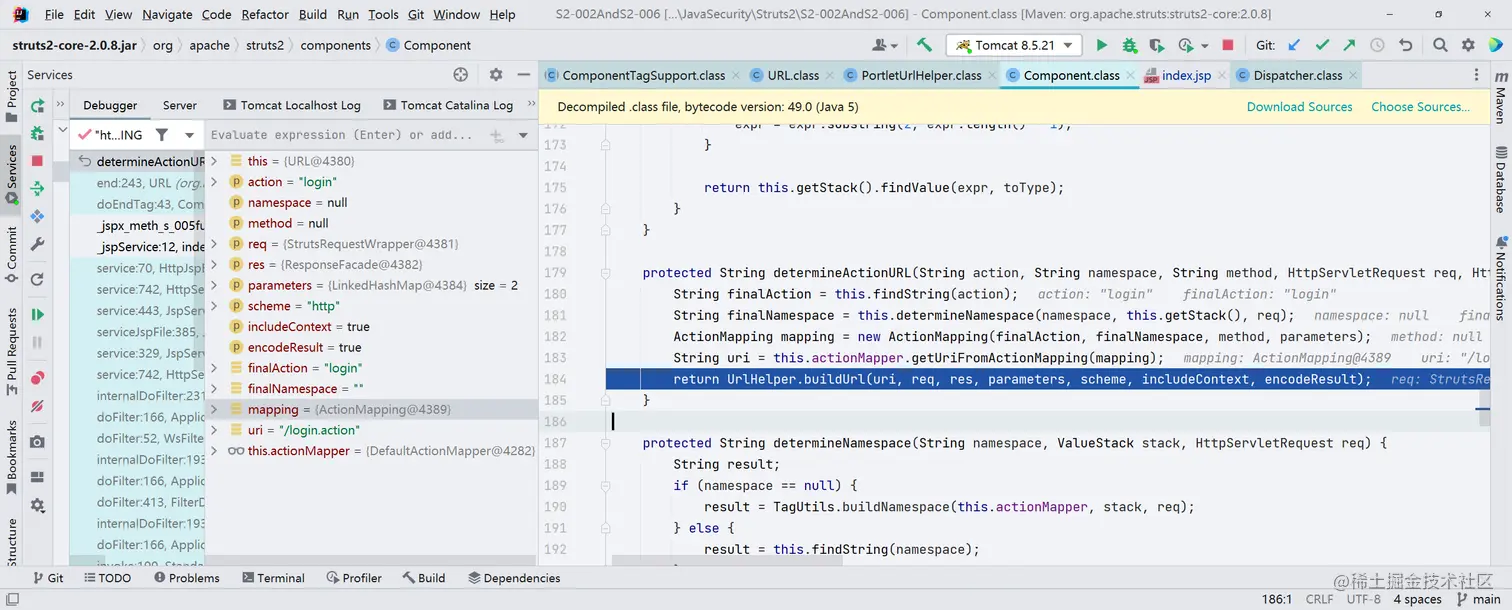This screenshot has height=610, width=1512.
Task: Click the Rerun icon in Services sidebar
Action: pos(38,106)
